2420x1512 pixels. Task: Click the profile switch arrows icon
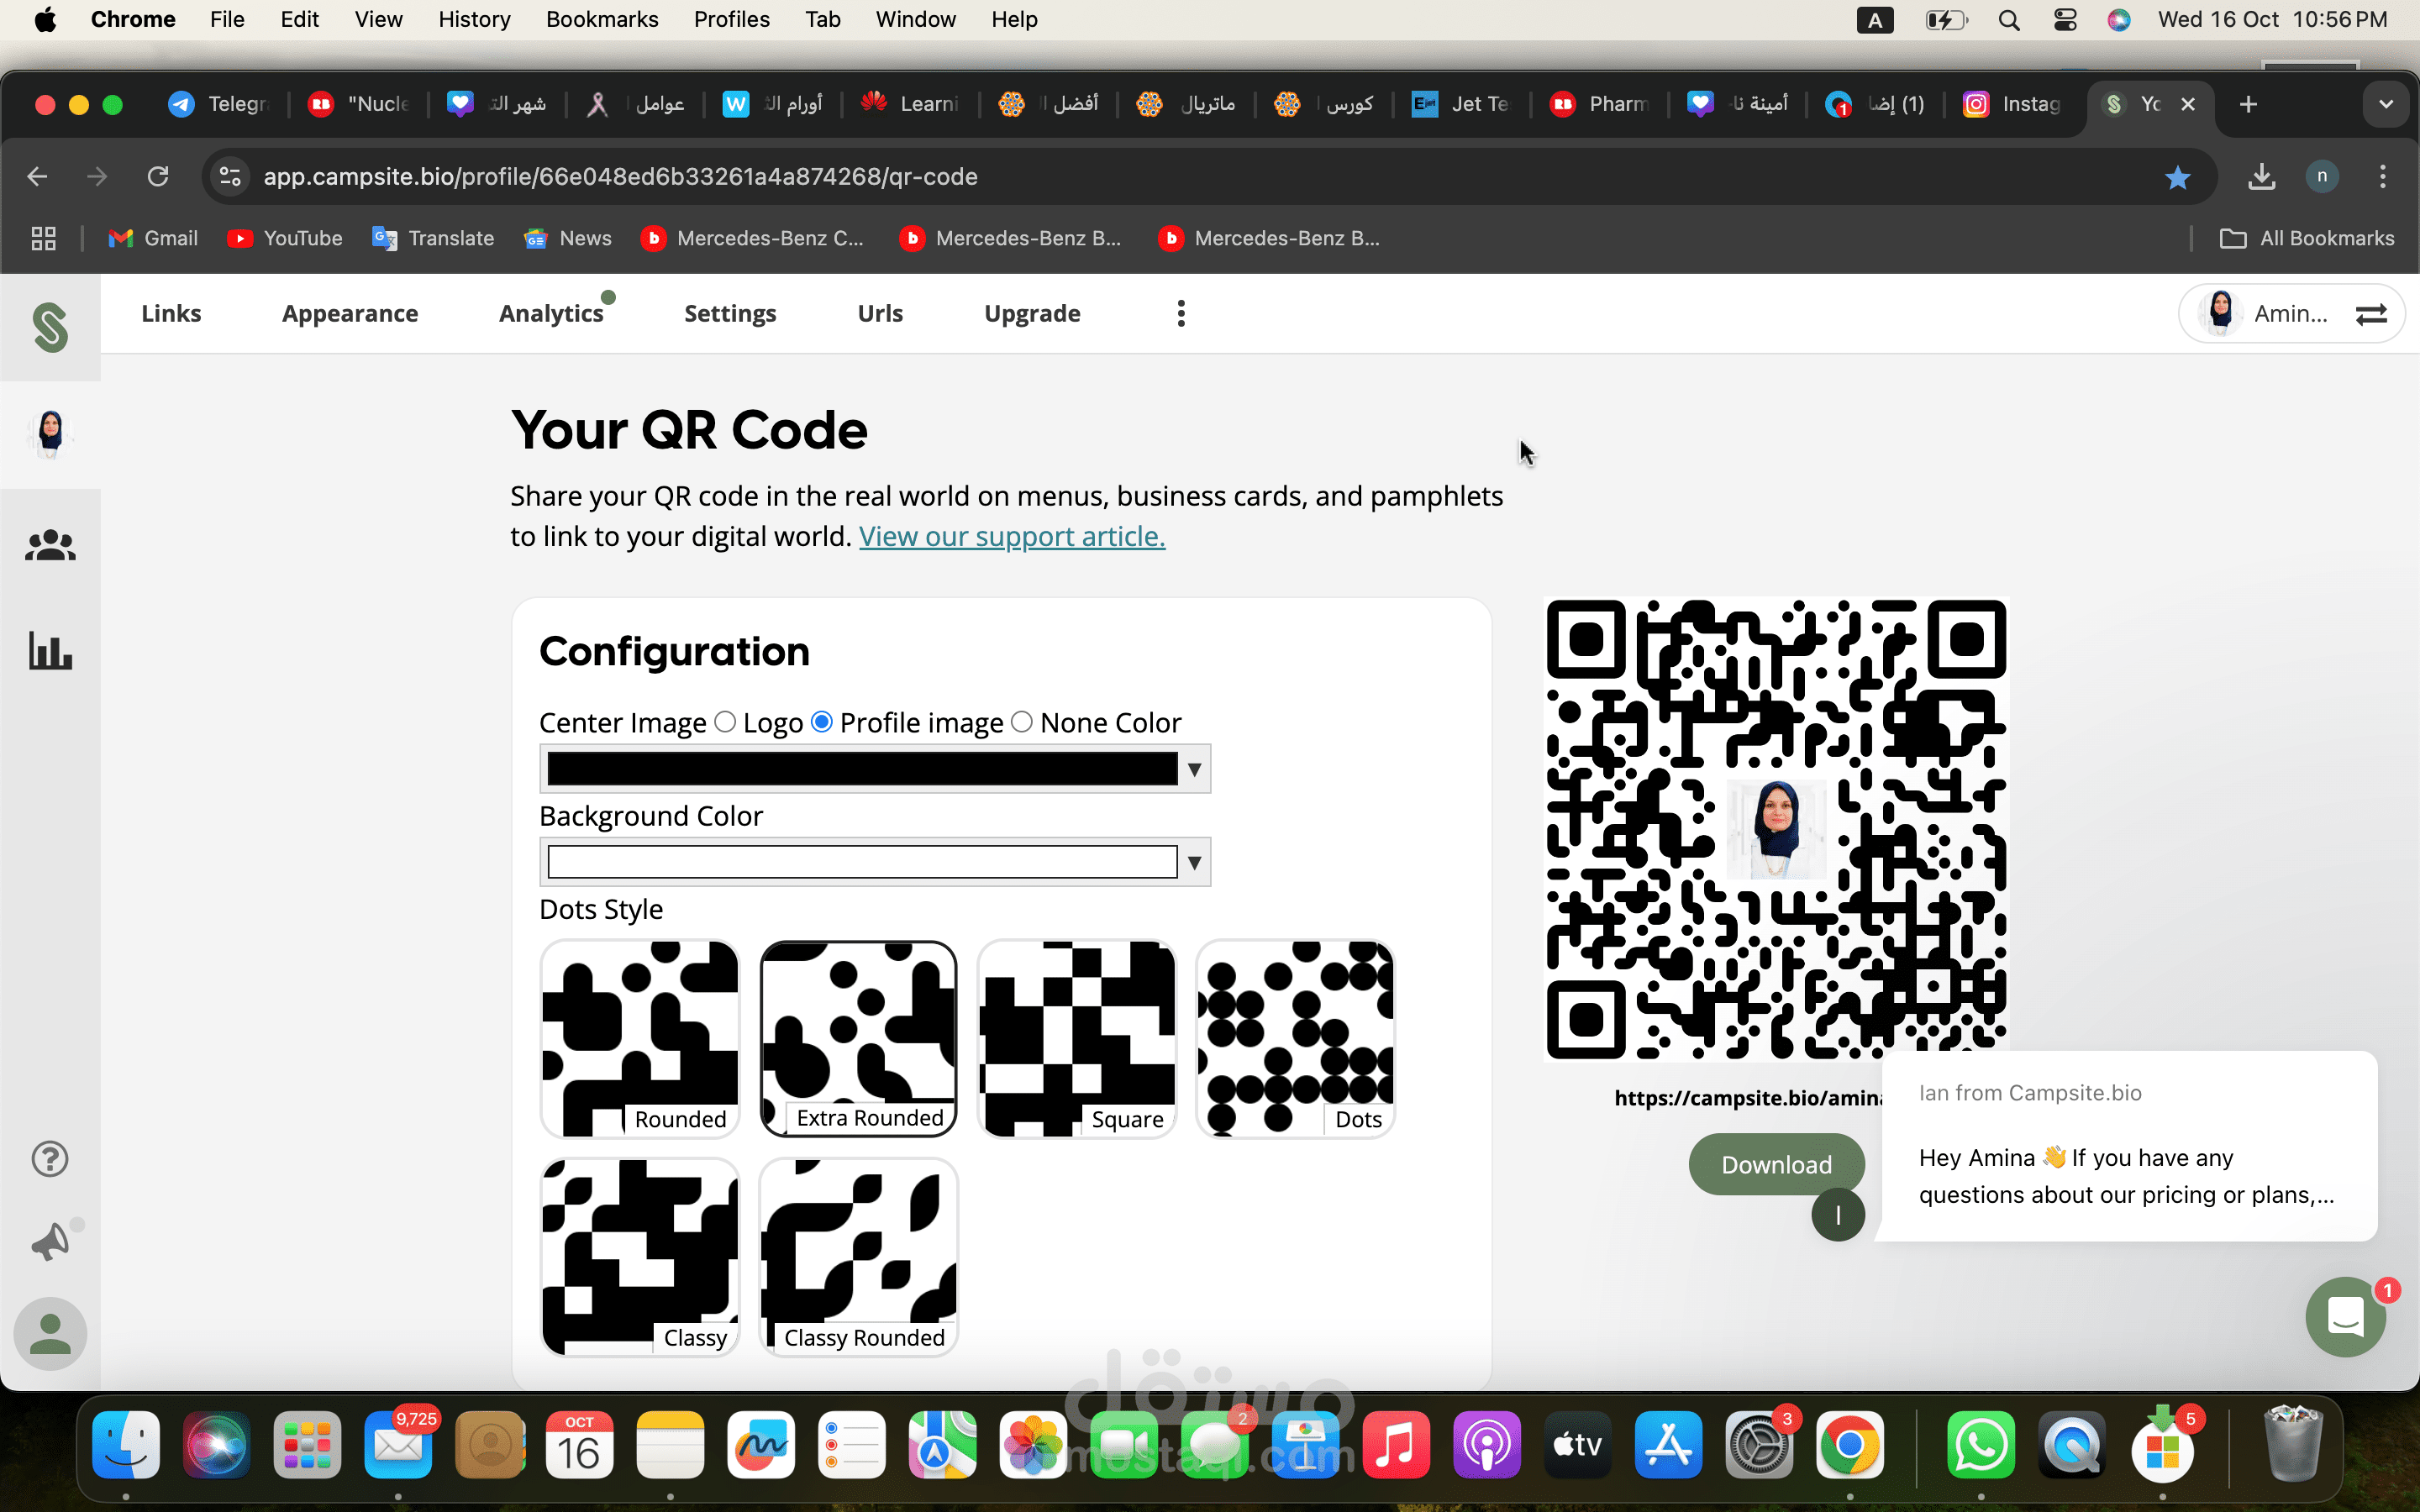2371,315
